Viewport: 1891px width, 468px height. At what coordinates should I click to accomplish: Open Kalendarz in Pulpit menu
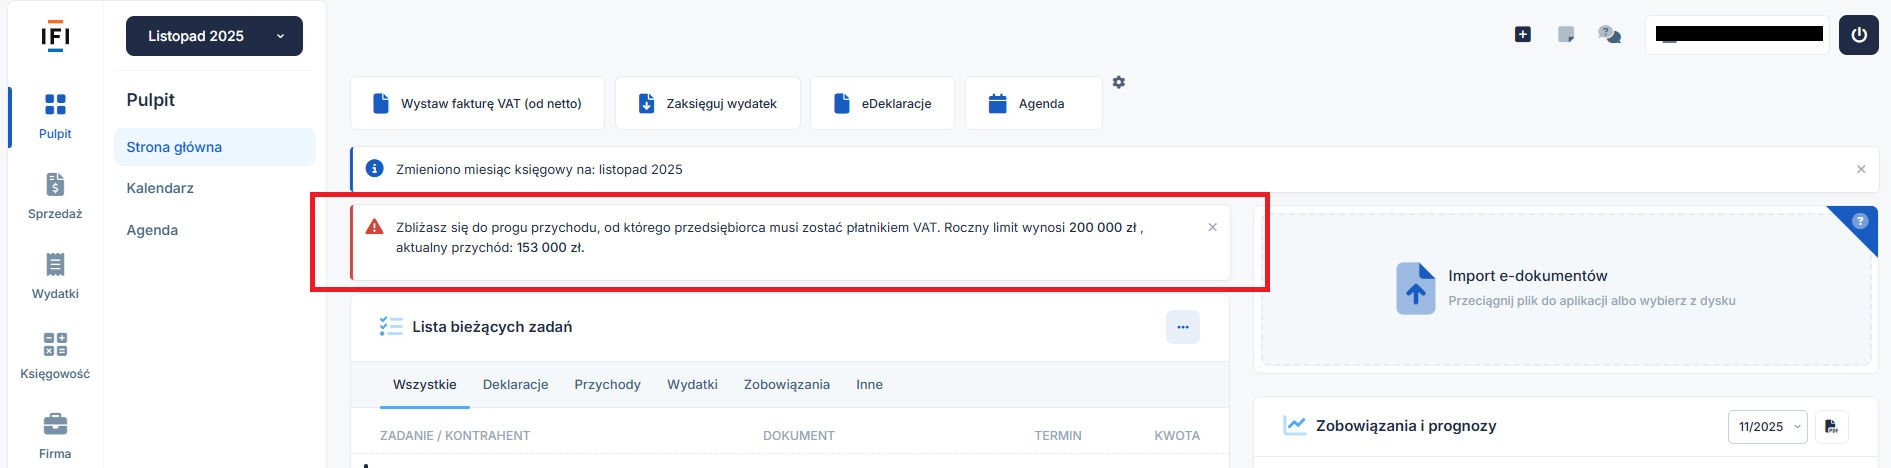[160, 188]
